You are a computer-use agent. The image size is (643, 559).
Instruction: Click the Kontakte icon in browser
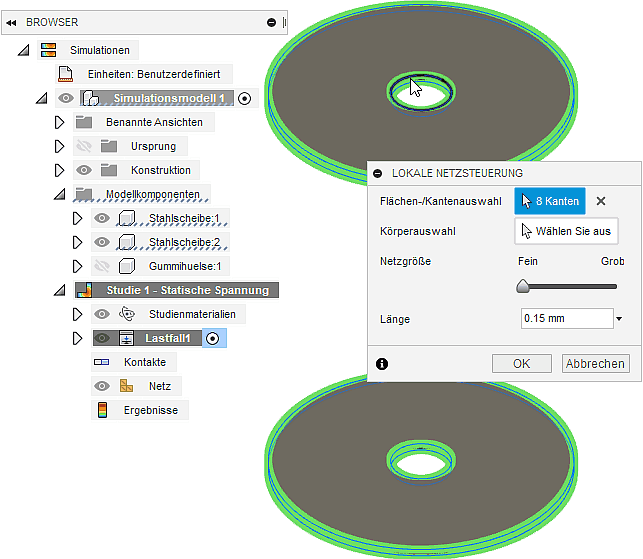(102, 362)
